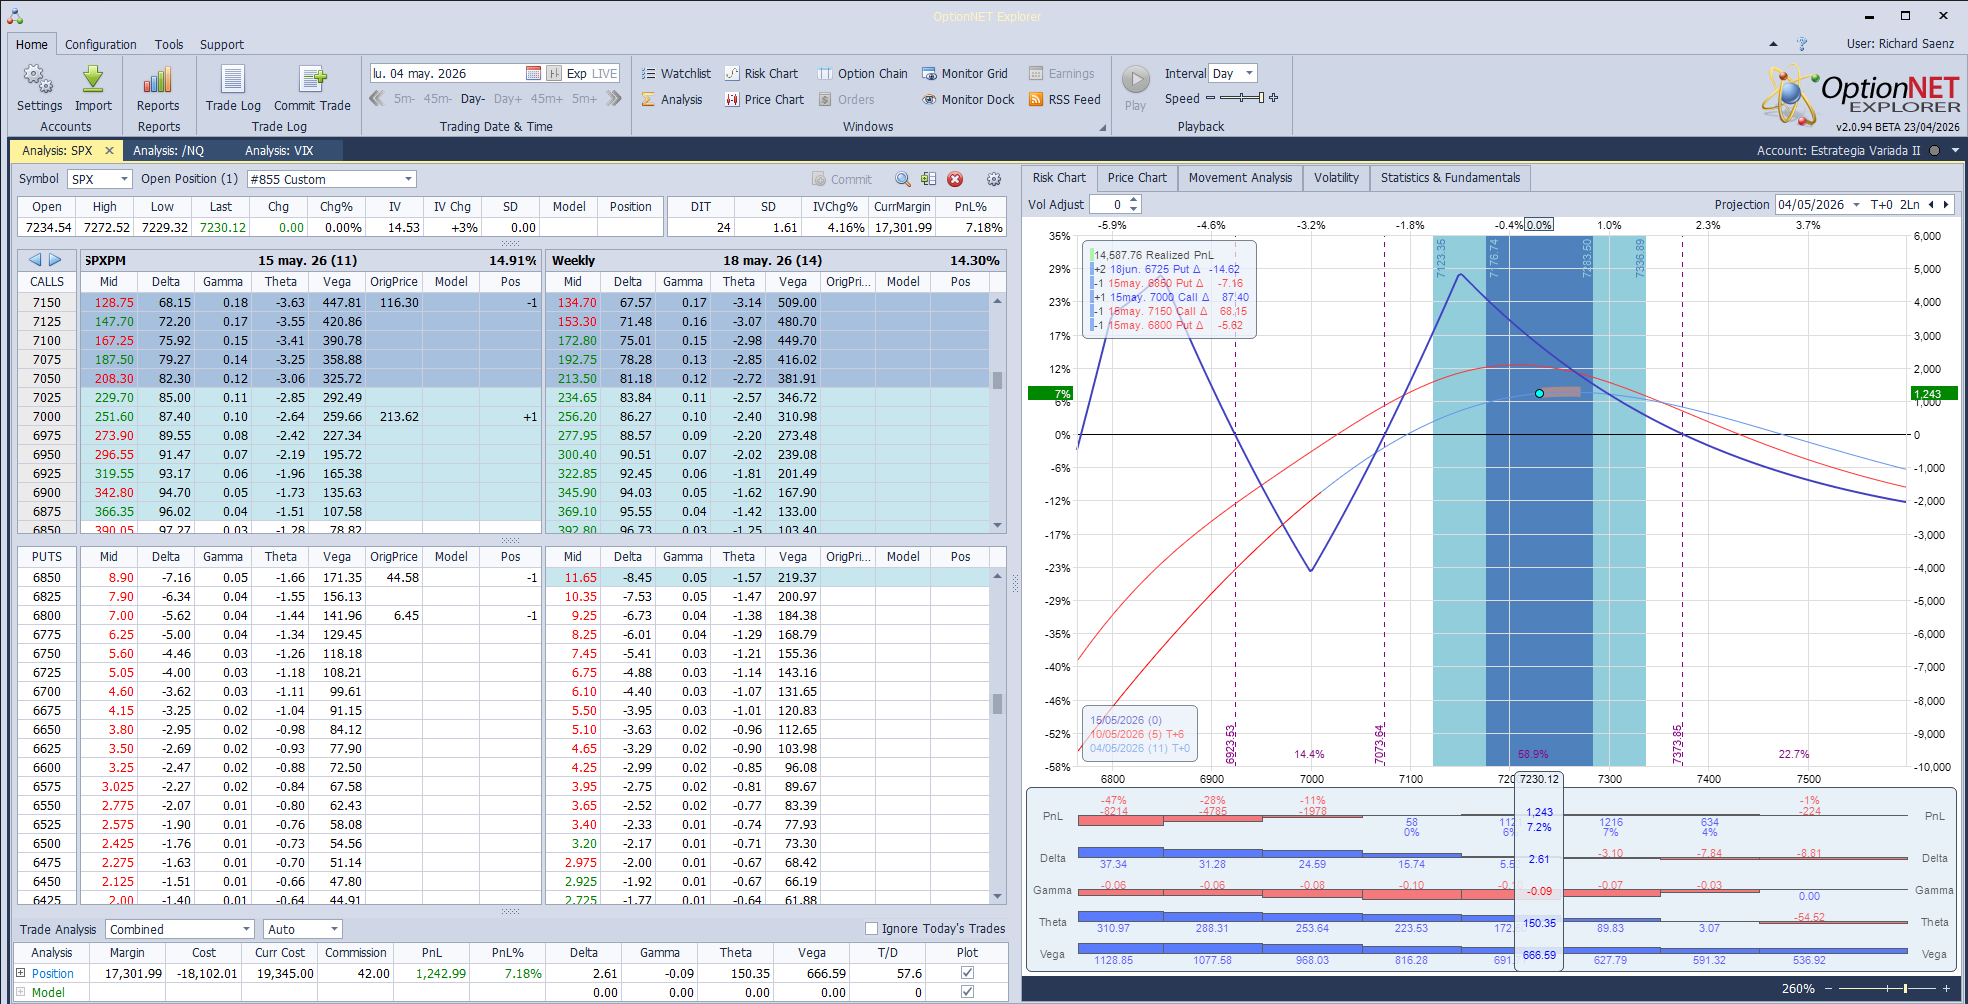The image size is (1968, 1004).
Task: Click the Day- step back button
Action: click(473, 99)
